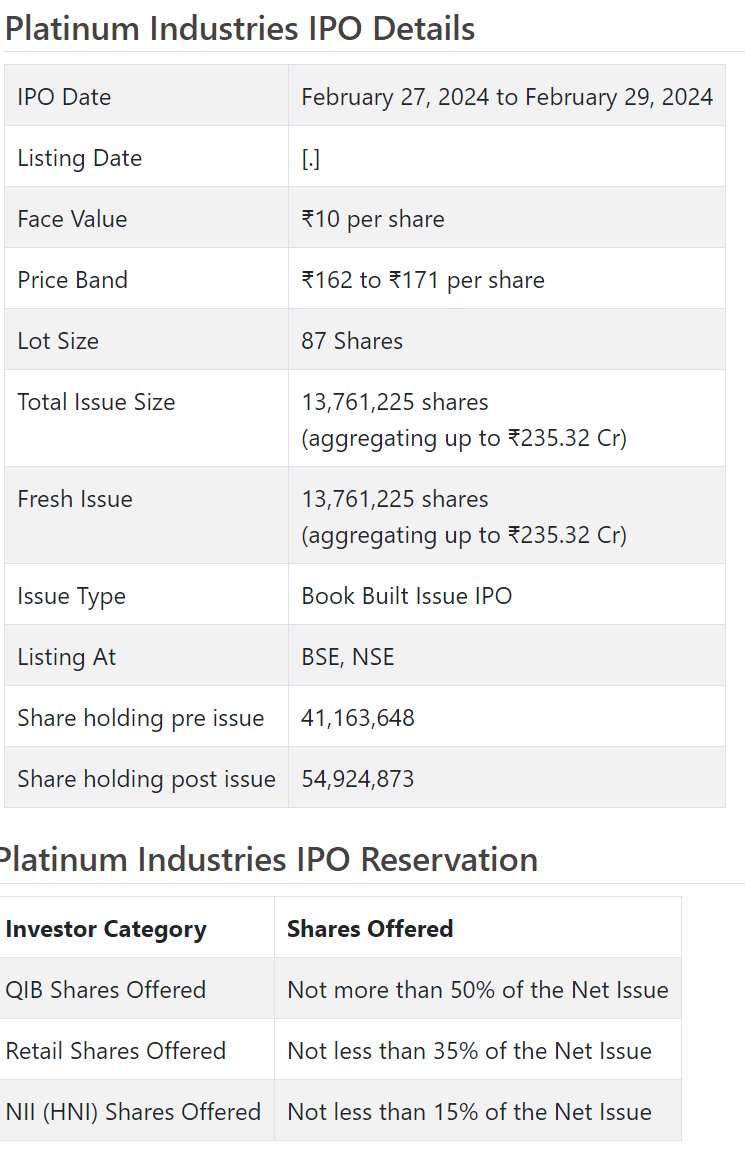Select the pre issue shareholding 41,163,648
Screen dimensions: 745x1151
357,717
